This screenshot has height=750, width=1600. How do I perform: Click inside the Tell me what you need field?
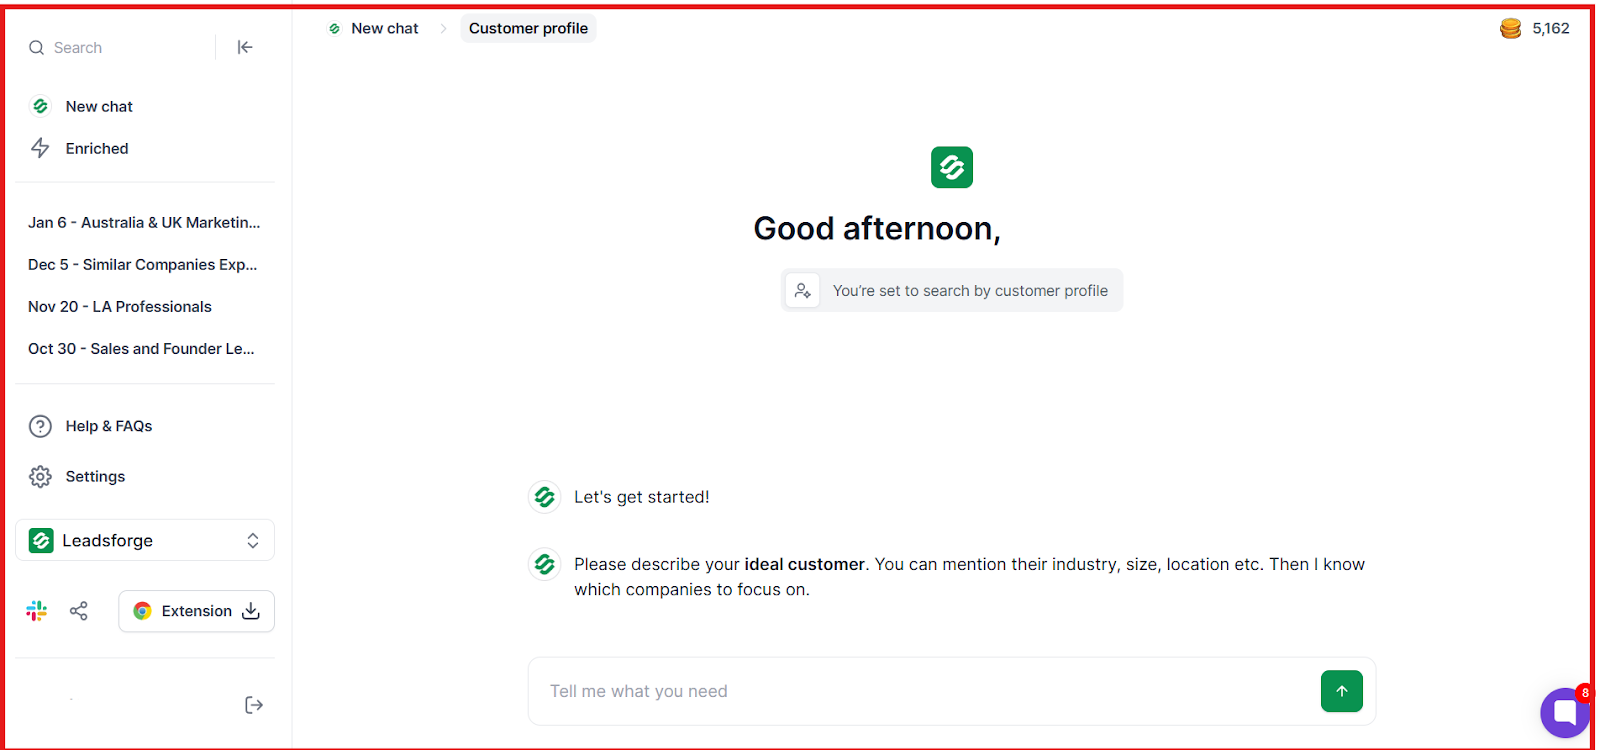pos(900,691)
